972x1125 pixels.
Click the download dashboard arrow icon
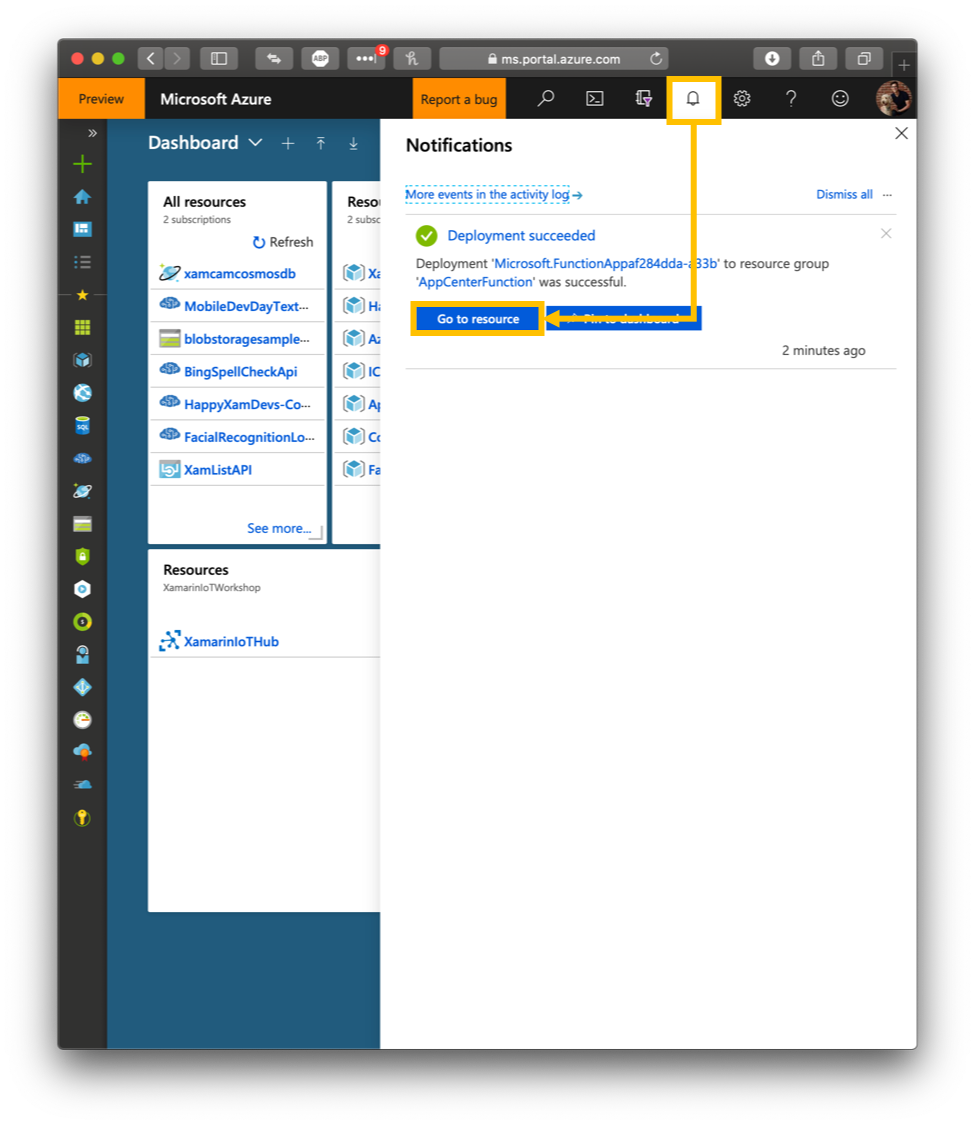[x=354, y=143]
